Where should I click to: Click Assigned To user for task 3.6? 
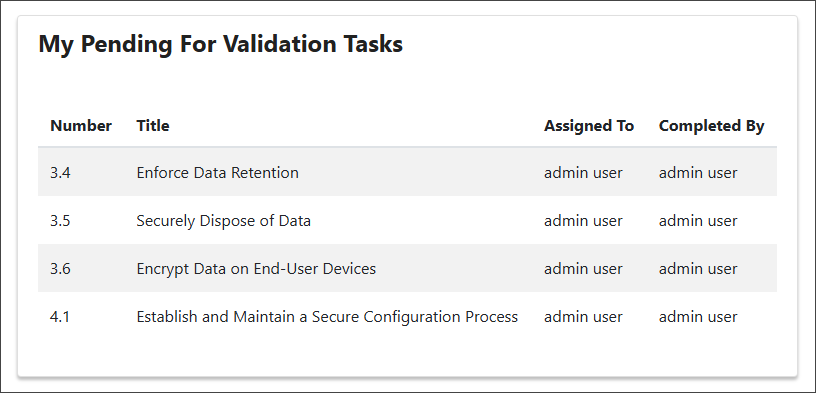583,269
